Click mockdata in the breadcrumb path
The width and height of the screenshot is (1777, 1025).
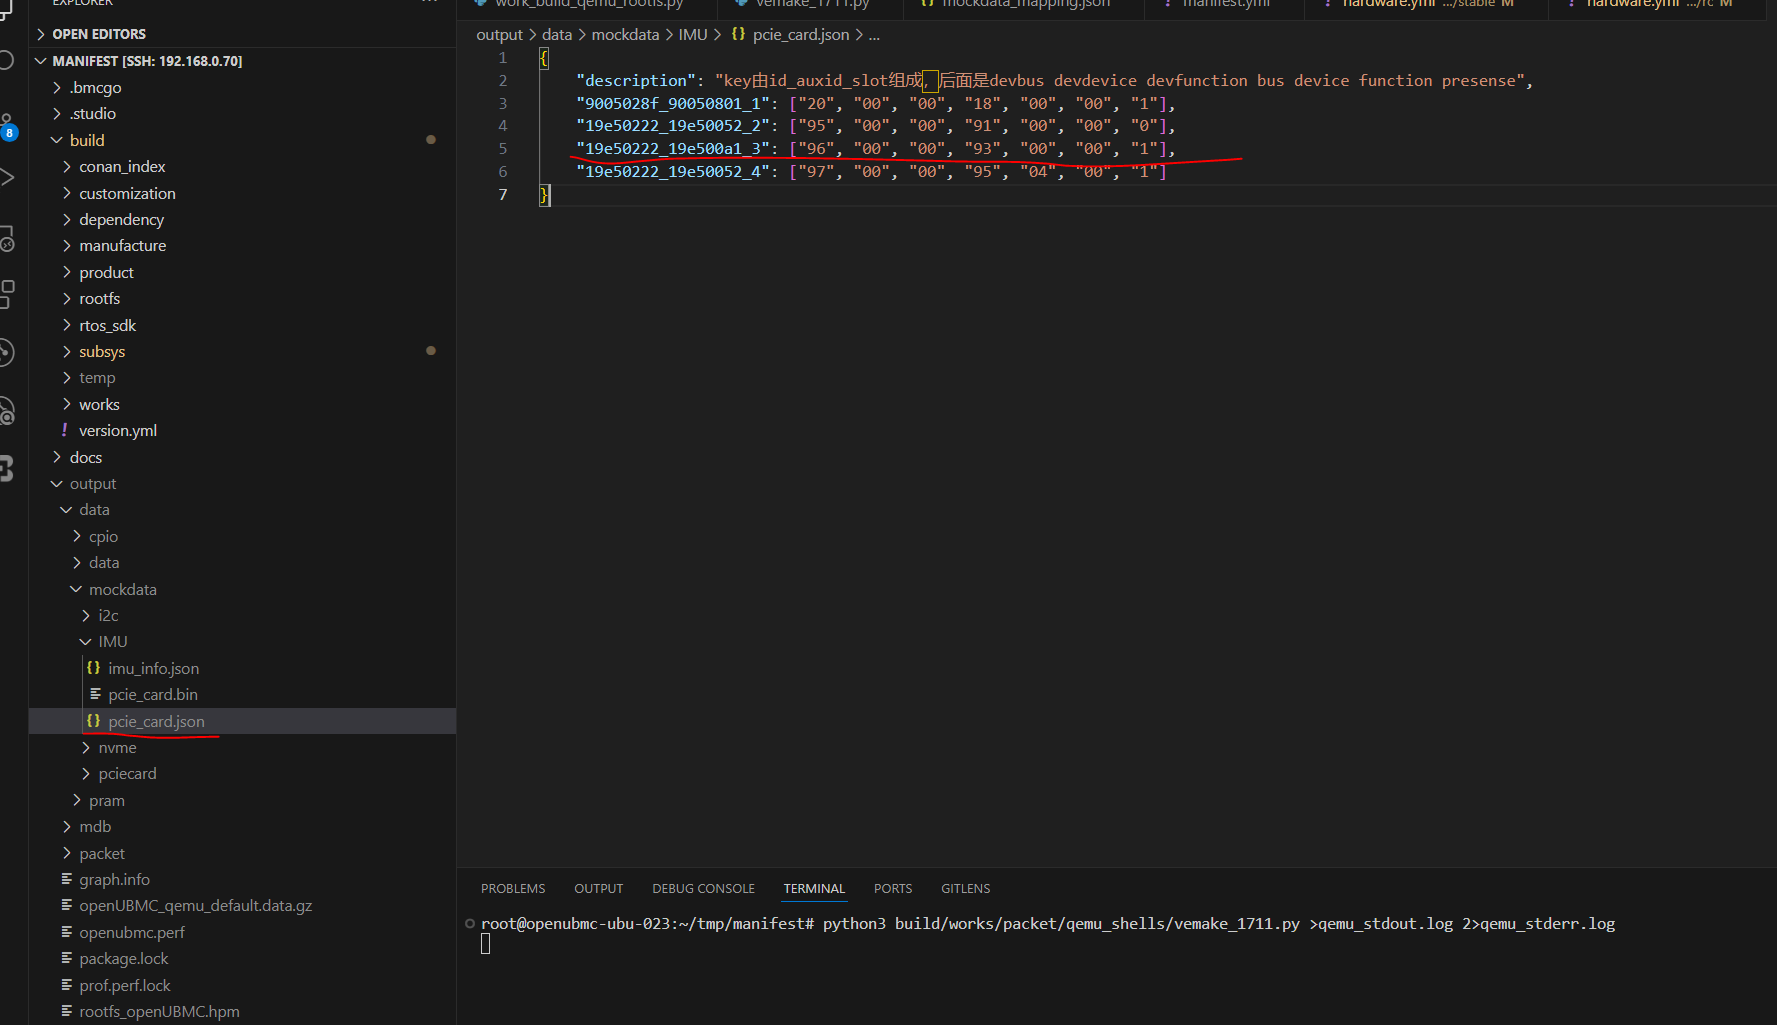pyautogui.click(x=625, y=34)
